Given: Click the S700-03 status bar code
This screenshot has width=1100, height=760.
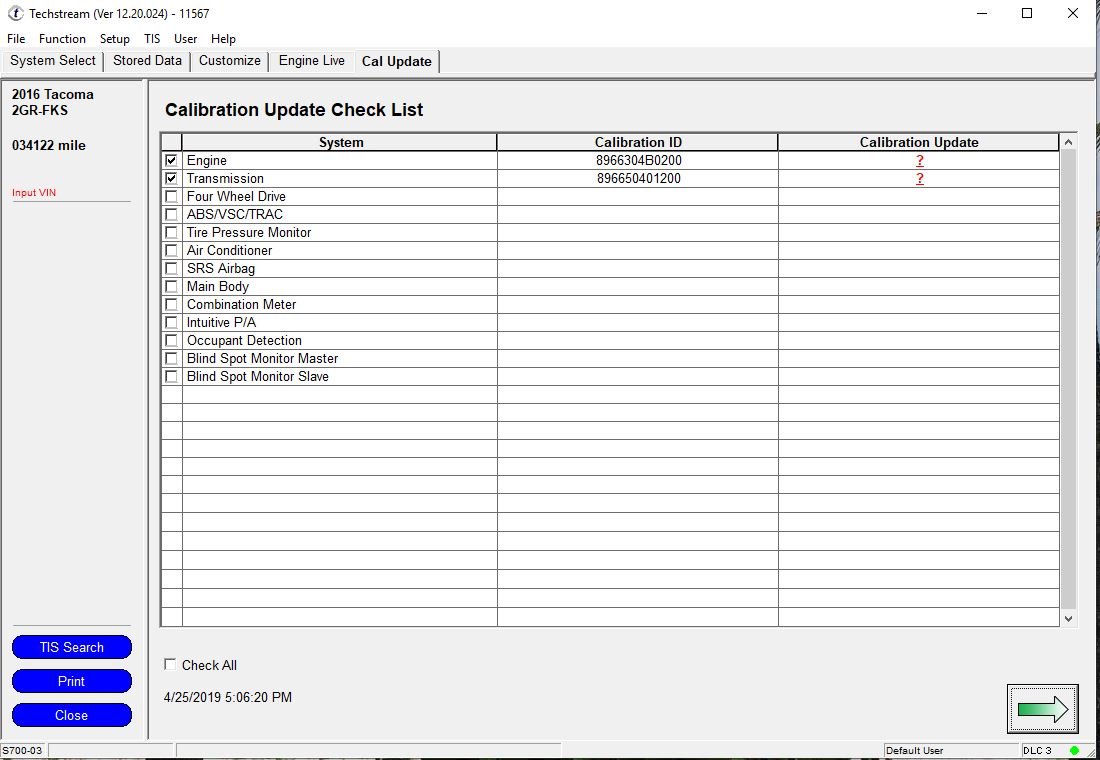Looking at the screenshot, I should point(22,750).
